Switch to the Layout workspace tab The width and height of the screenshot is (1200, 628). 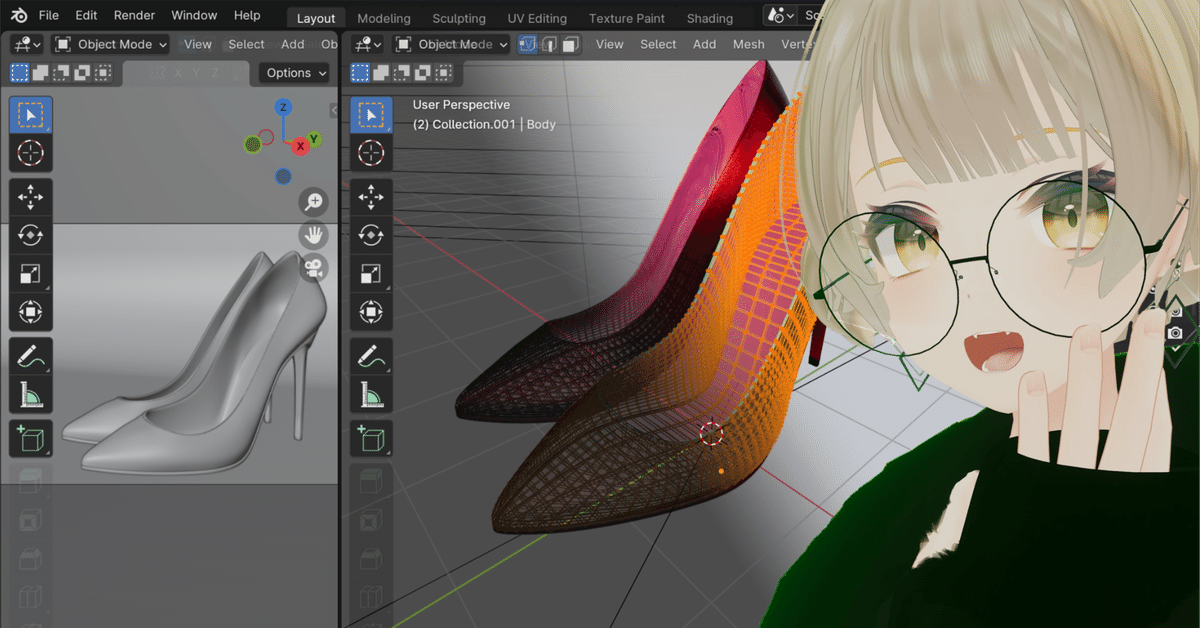tap(316, 18)
